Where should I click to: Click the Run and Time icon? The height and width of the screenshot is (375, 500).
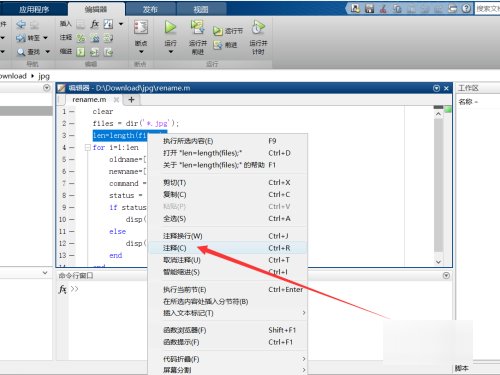258,27
